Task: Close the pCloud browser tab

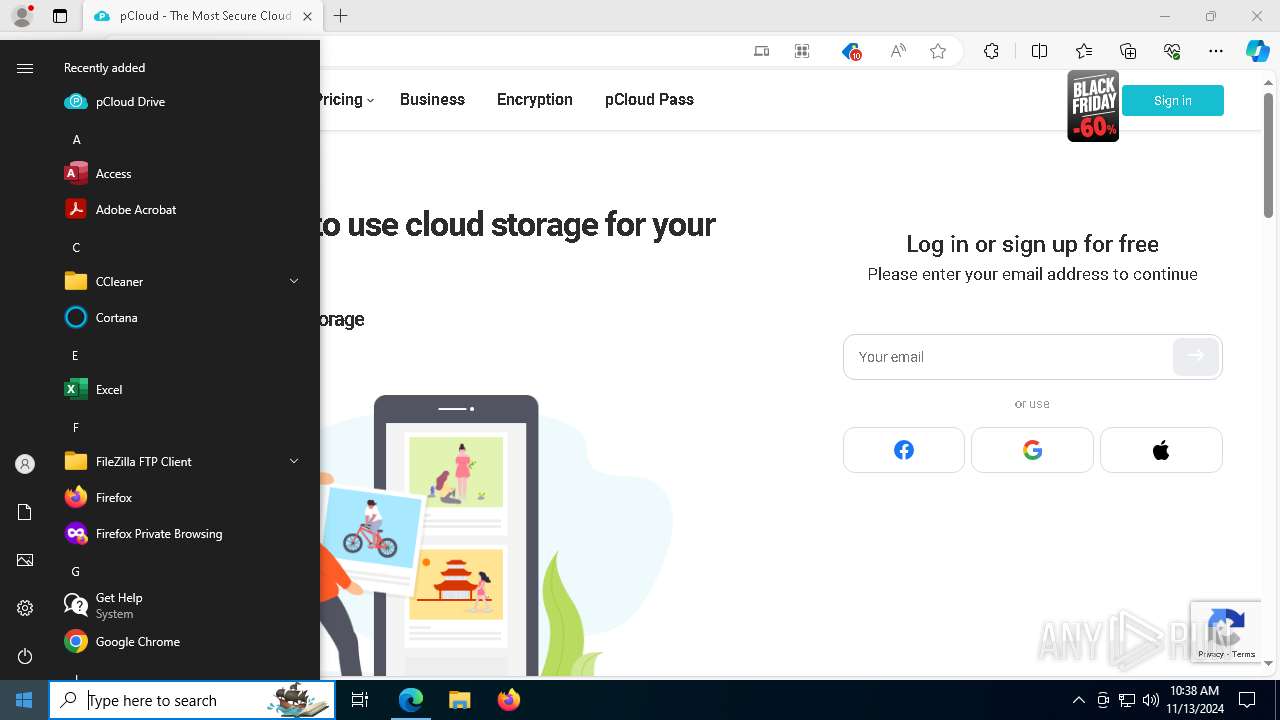Action: click(307, 16)
